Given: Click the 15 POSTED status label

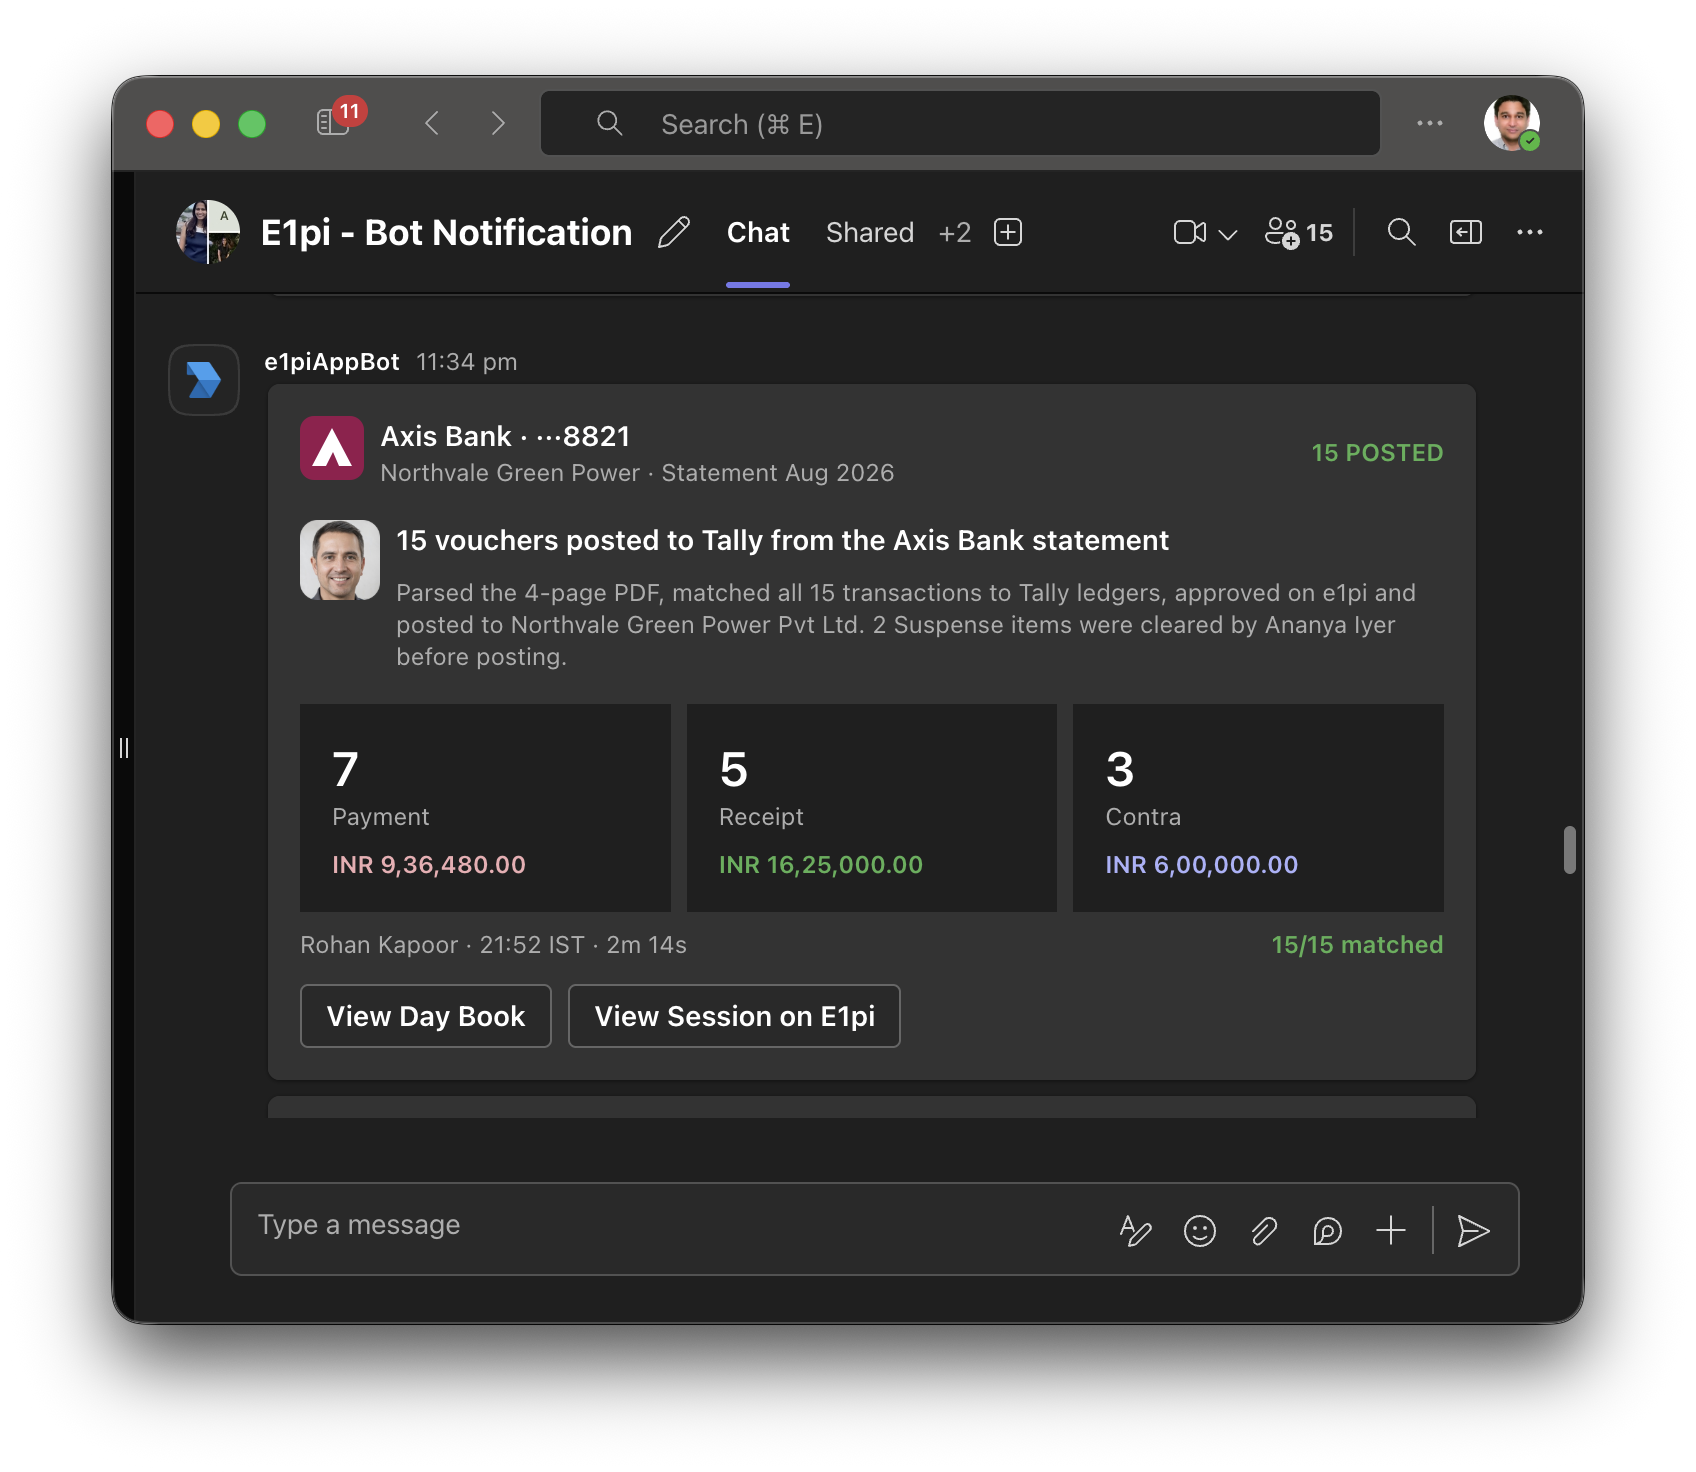Looking at the screenshot, I should pos(1377,453).
